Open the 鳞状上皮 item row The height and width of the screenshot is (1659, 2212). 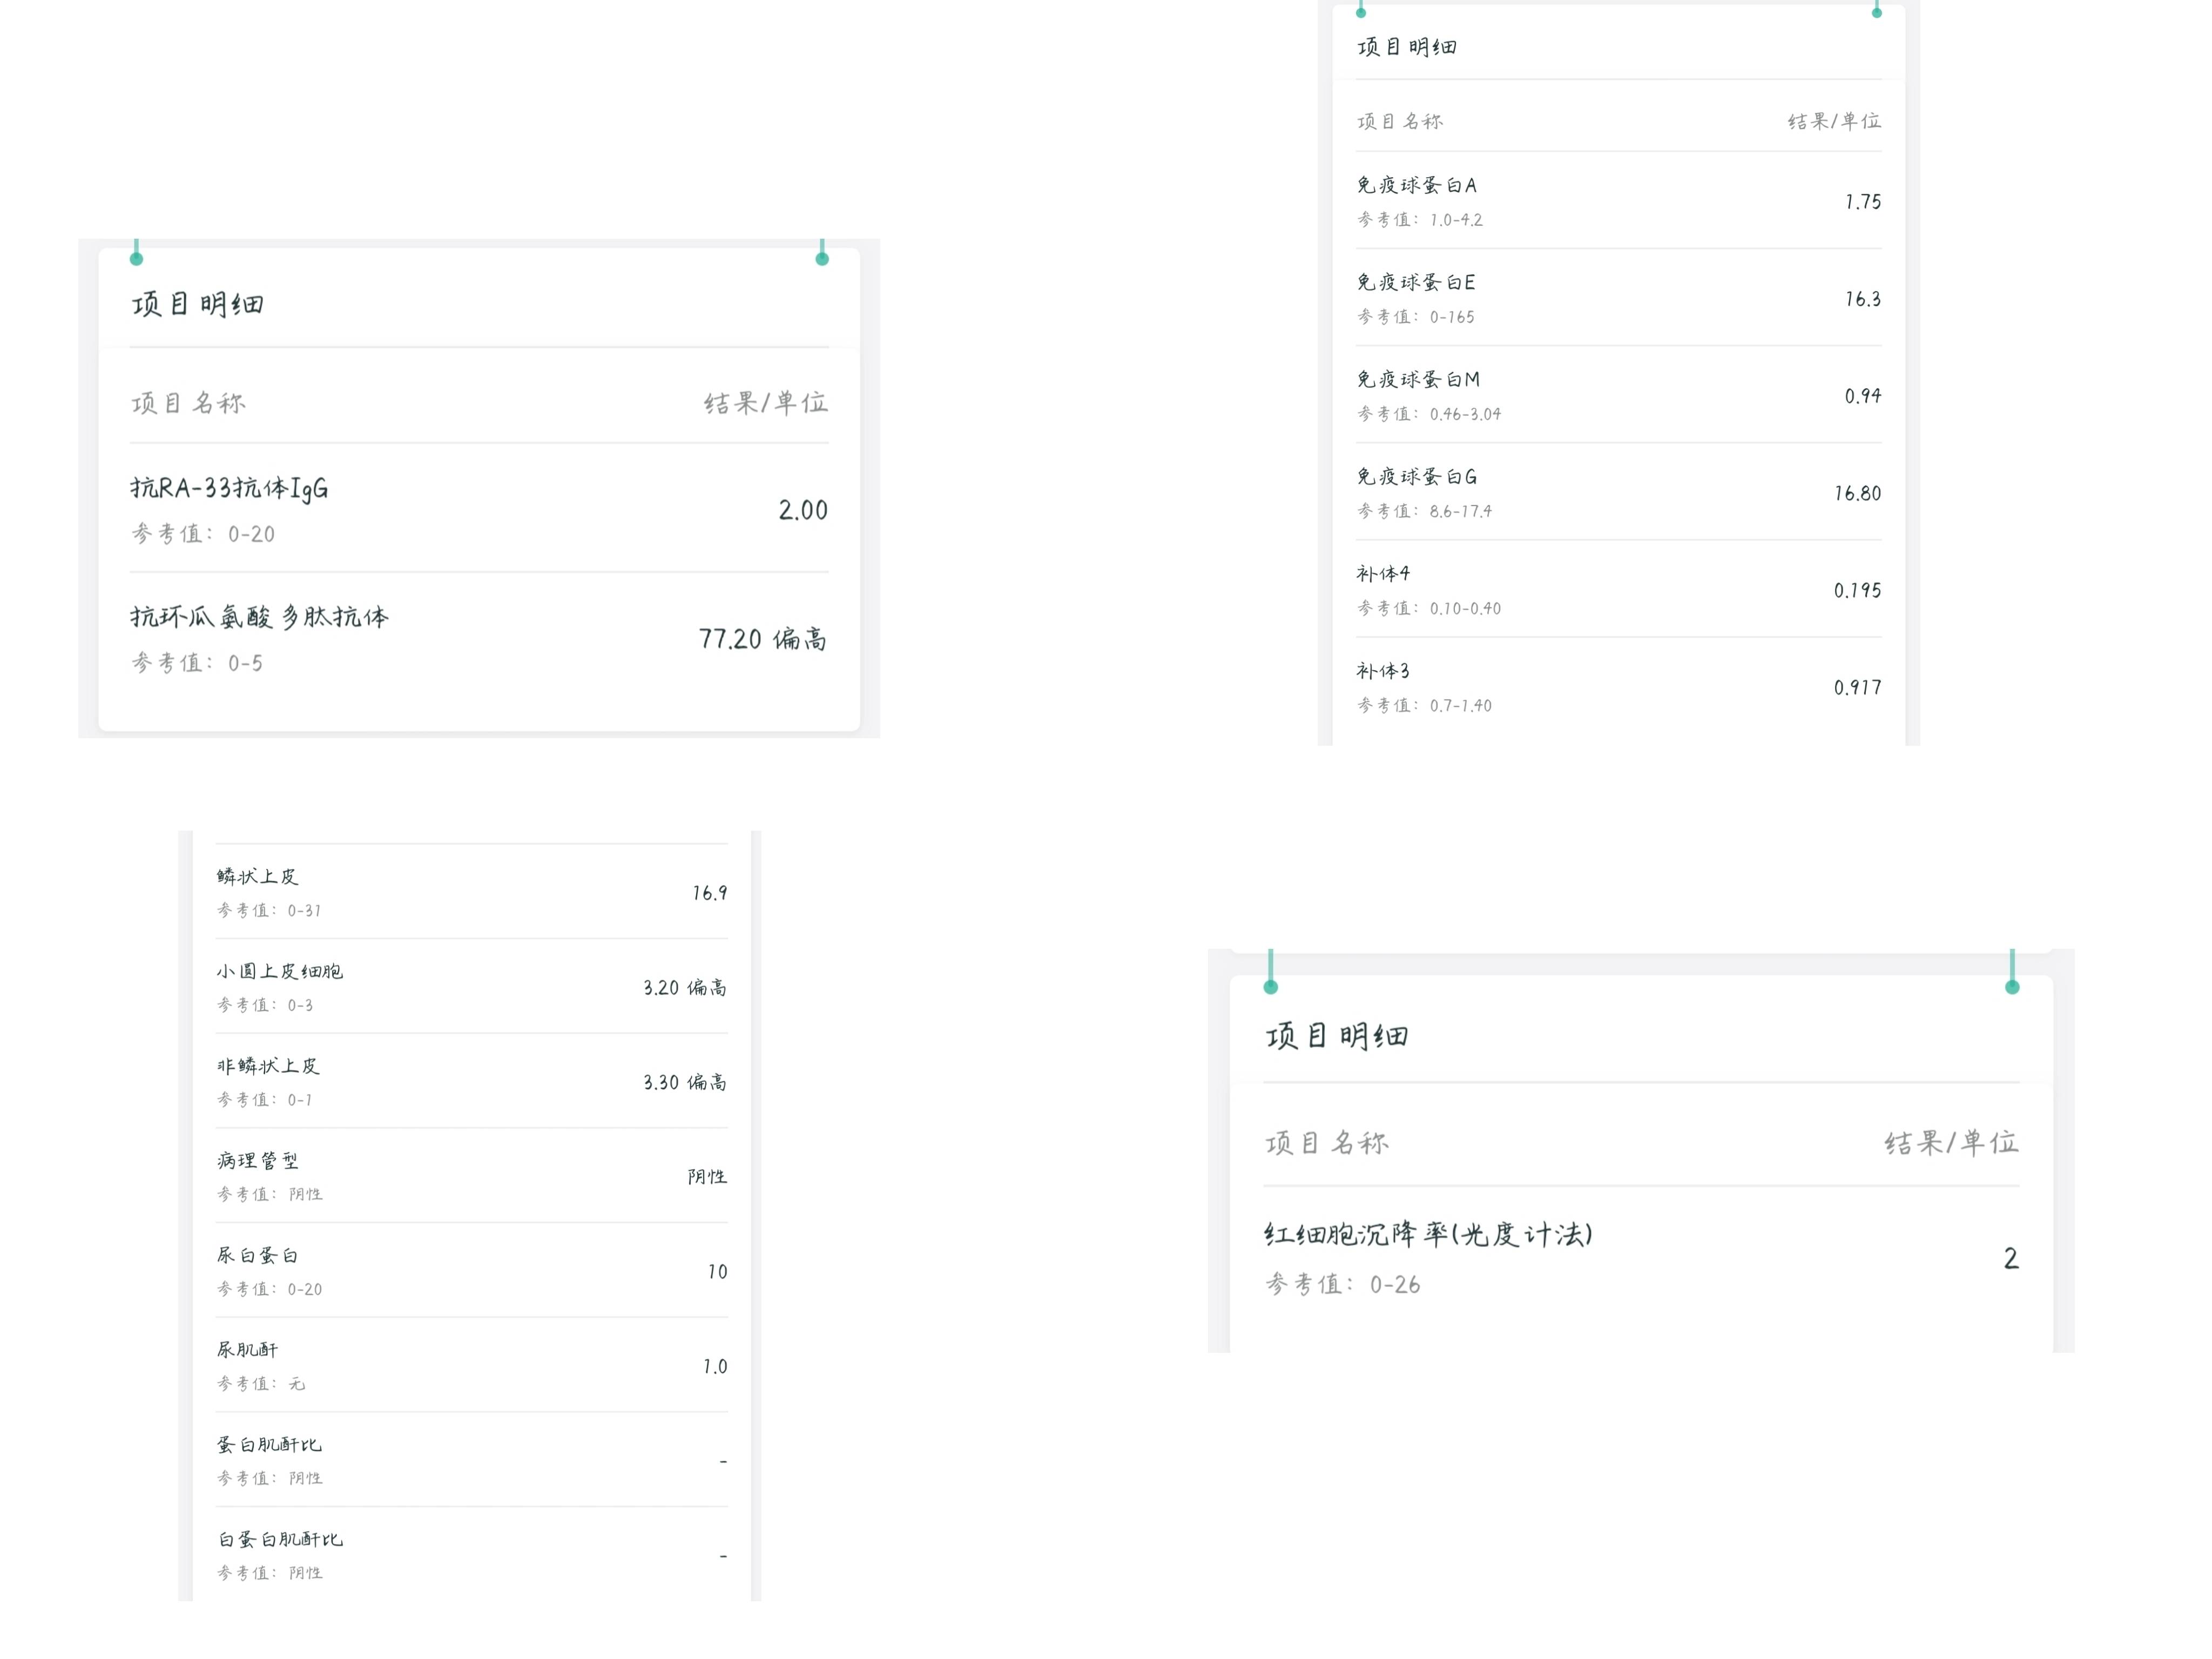[471, 892]
